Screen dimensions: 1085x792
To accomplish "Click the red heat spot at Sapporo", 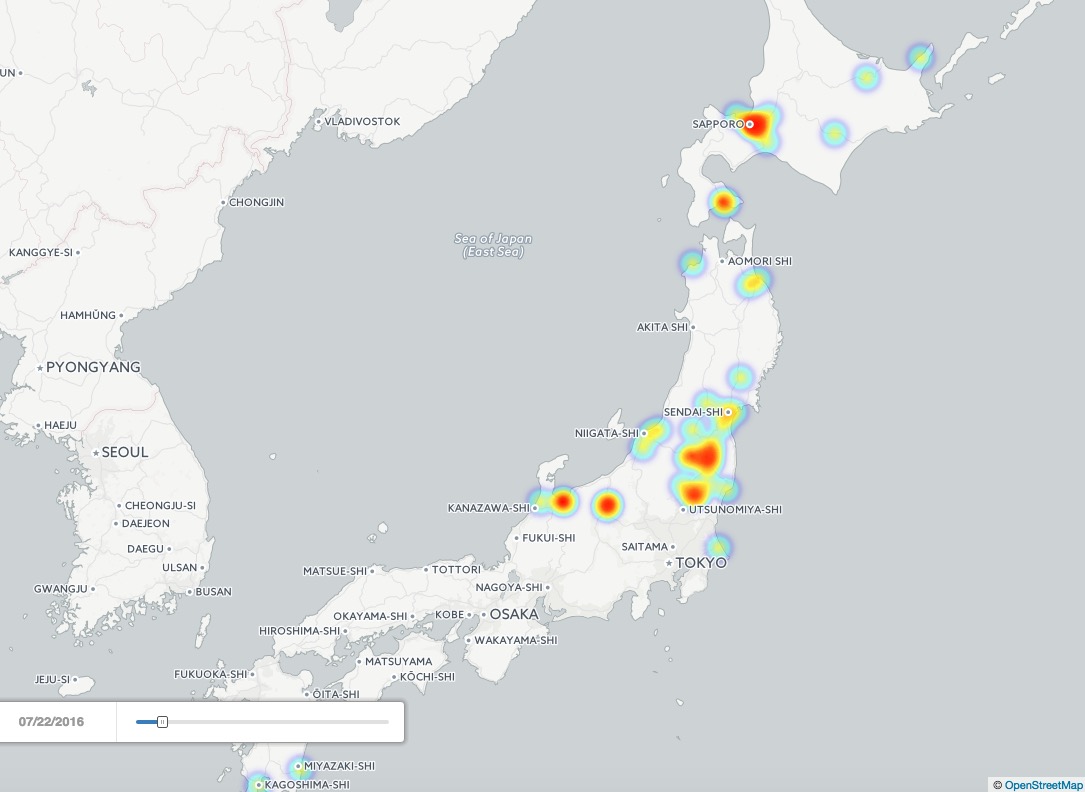I will (x=758, y=125).
